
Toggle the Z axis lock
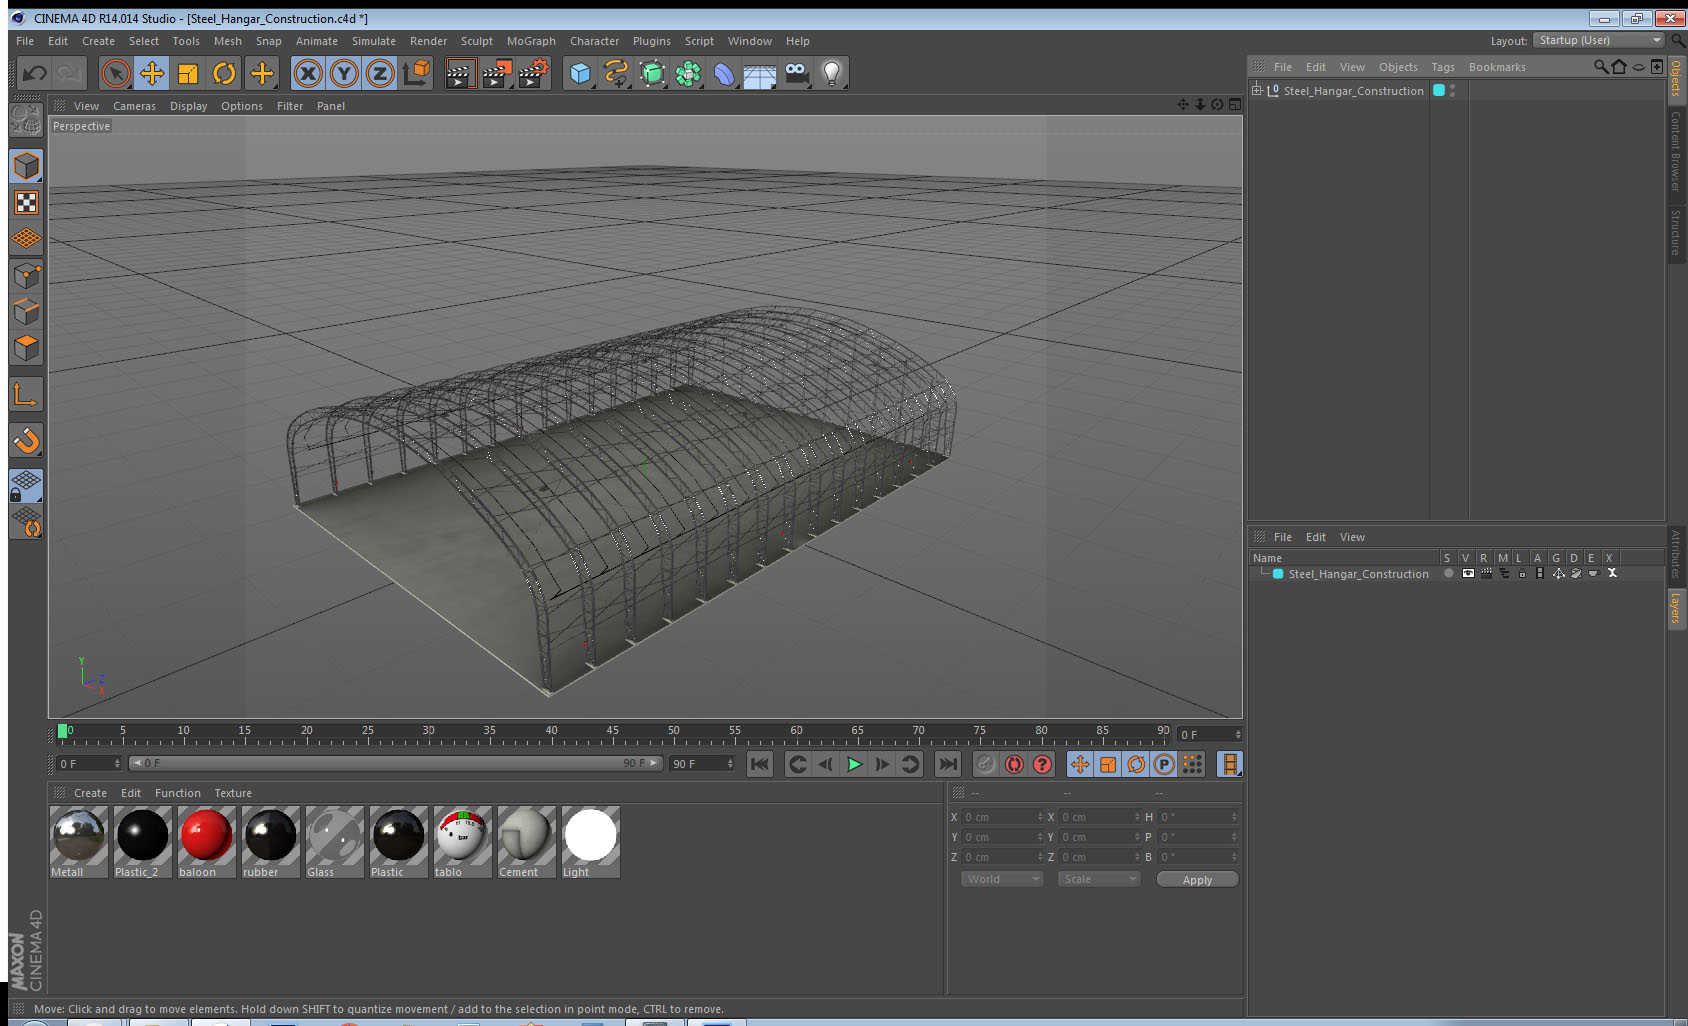(380, 73)
